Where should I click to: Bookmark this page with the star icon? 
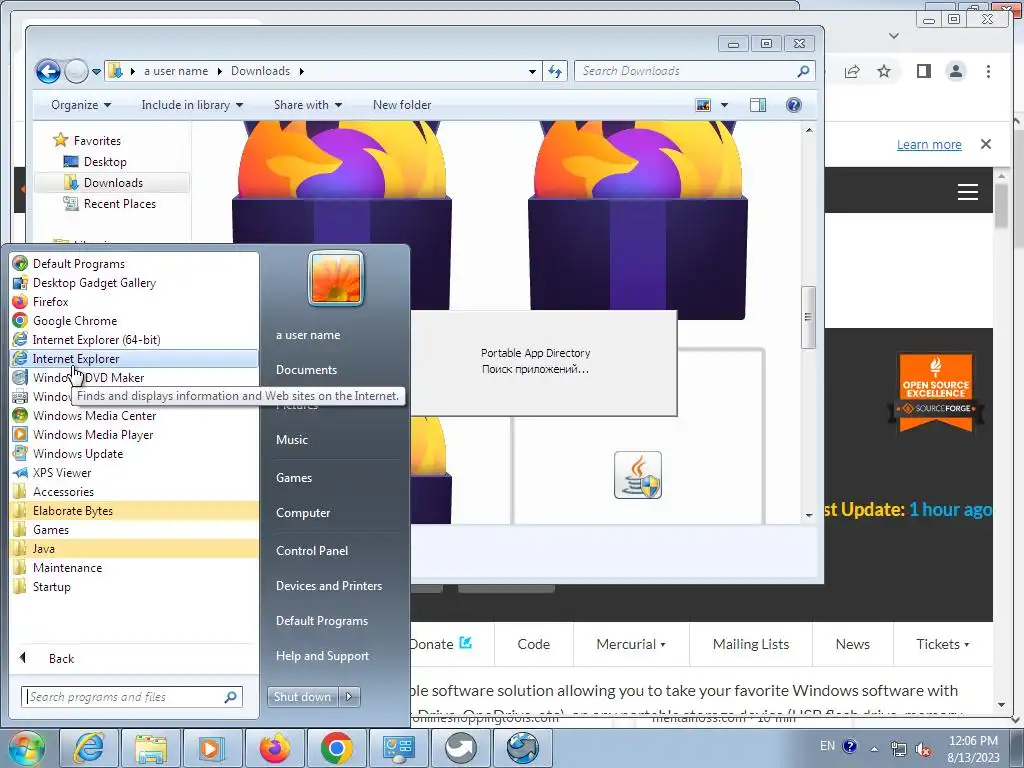(884, 71)
